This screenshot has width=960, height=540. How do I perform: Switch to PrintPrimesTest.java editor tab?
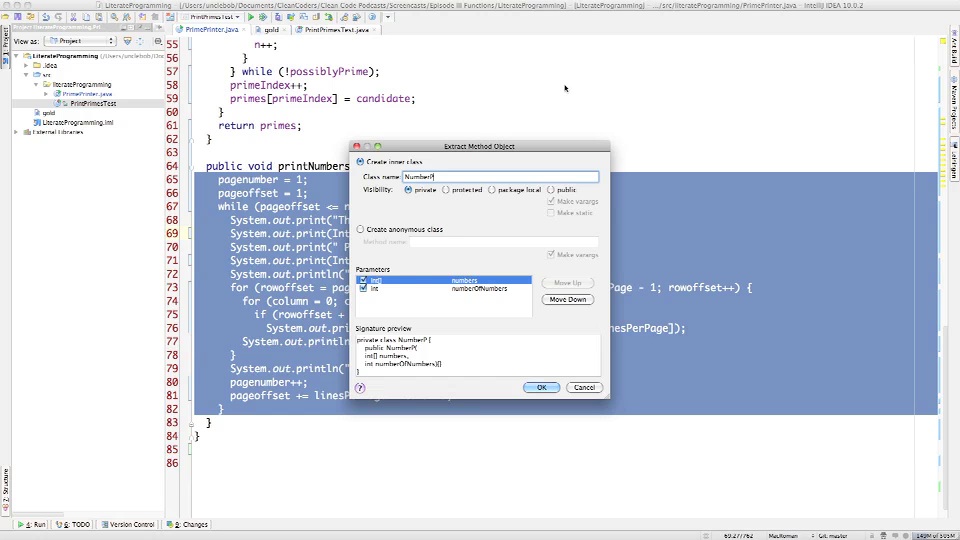click(x=336, y=29)
